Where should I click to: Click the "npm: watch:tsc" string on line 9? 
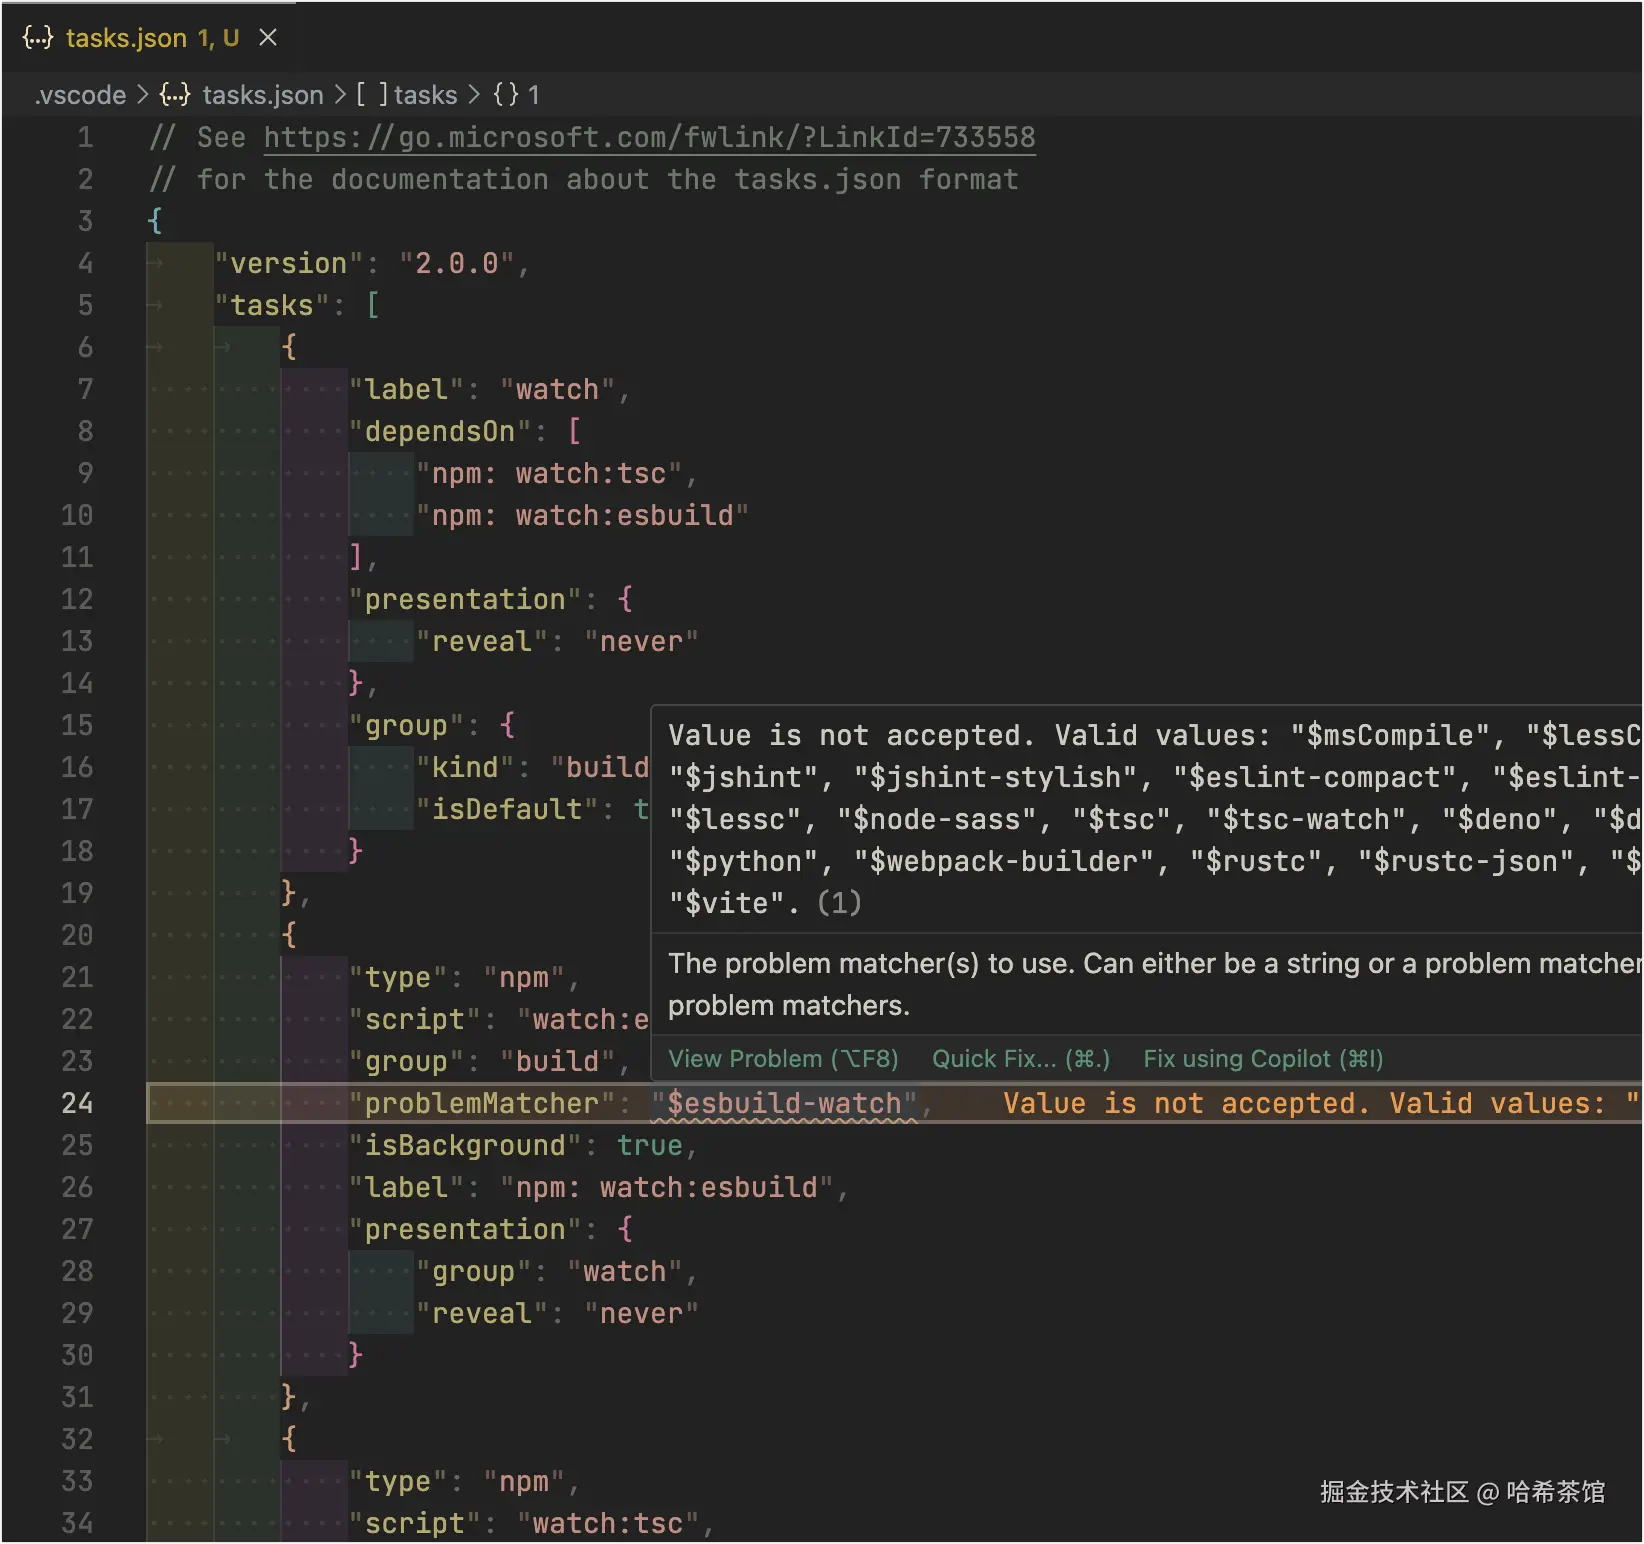click(x=549, y=473)
